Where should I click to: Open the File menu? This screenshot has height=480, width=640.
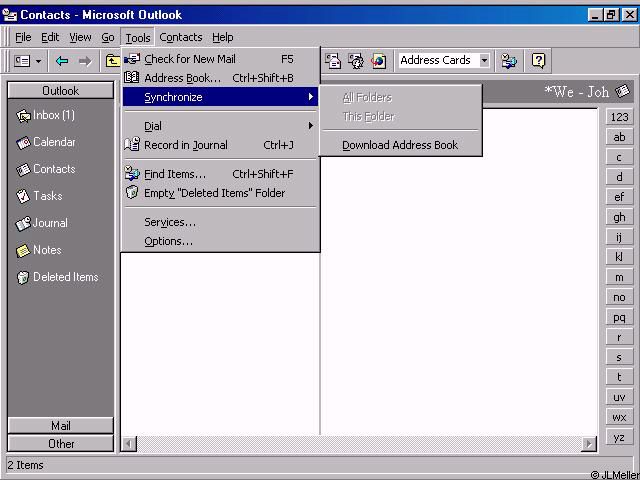pyautogui.click(x=23, y=38)
